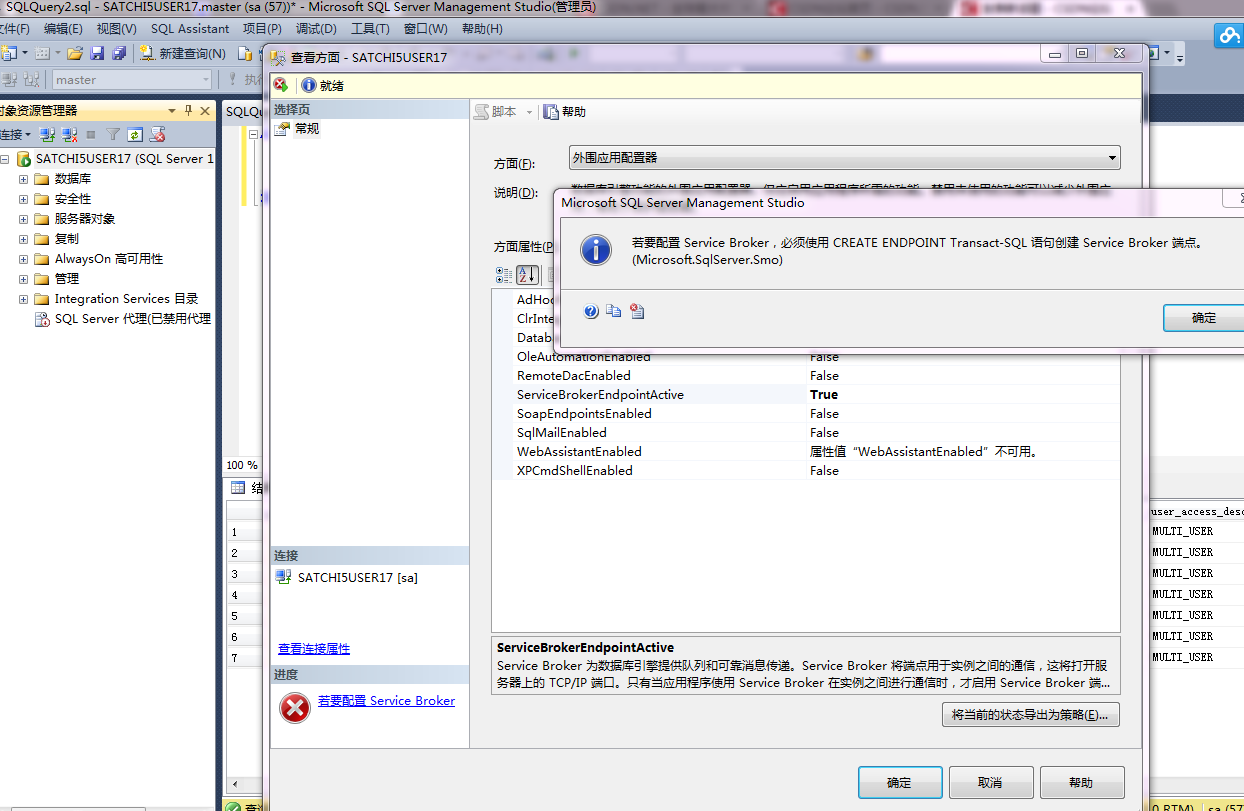Copy the message text in the dialog
Image resolution: width=1244 pixels, height=811 pixels.
point(614,311)
